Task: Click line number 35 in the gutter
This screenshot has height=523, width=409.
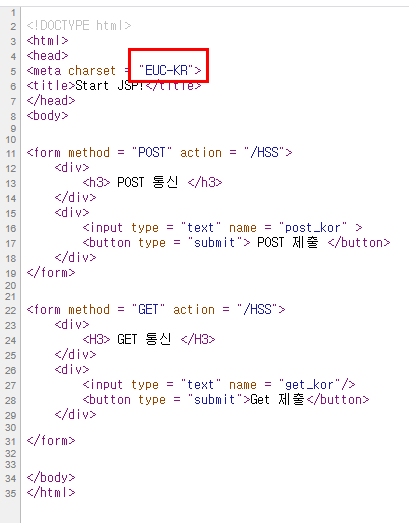Action: click(x=11, y=493)
